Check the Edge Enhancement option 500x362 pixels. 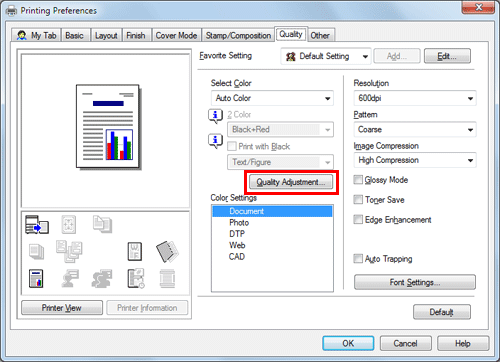(x=358, y=220)
